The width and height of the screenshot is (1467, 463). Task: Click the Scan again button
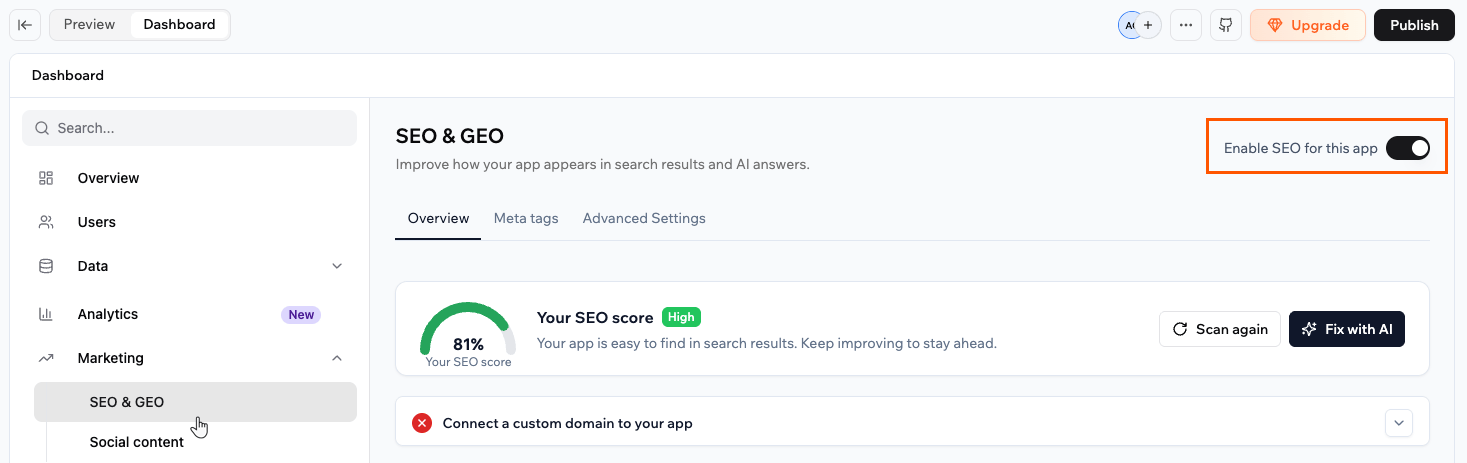[1220, 329]
